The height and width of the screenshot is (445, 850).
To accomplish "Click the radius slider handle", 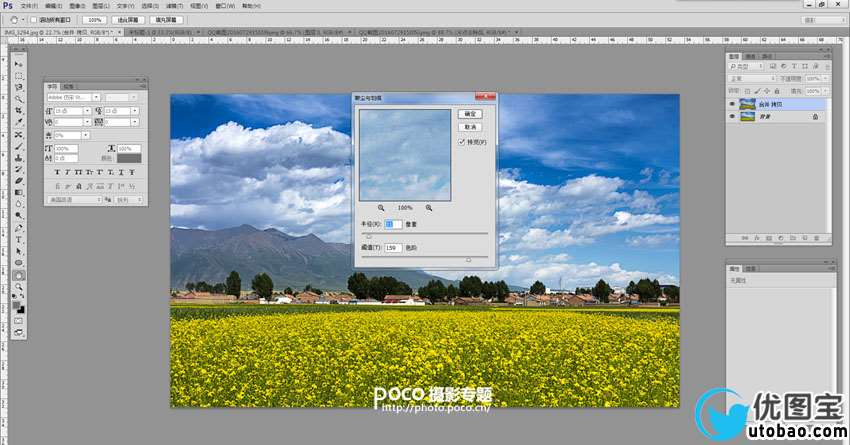I will (369, 236).
